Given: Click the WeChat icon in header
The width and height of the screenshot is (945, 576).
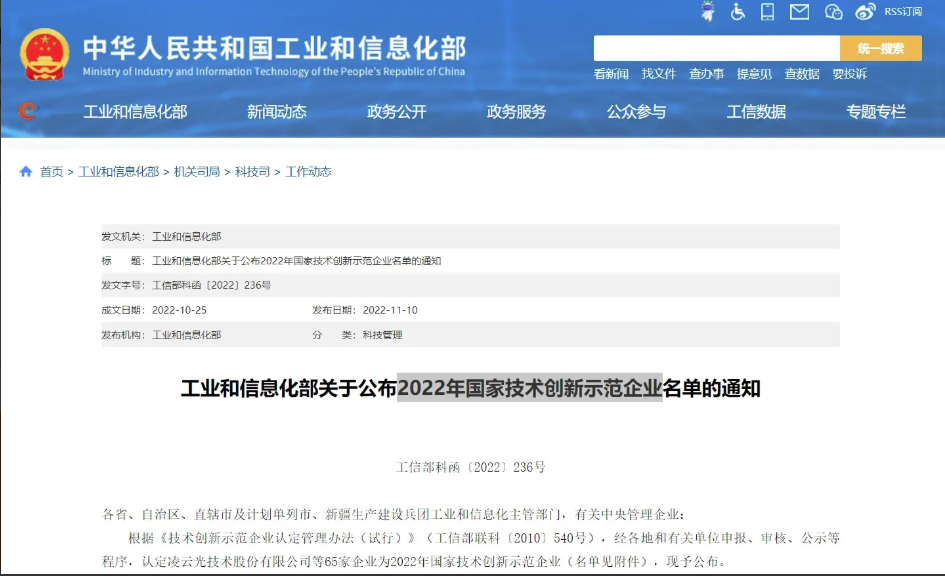Looking at the screenshot, I should [x=833, y=12].
